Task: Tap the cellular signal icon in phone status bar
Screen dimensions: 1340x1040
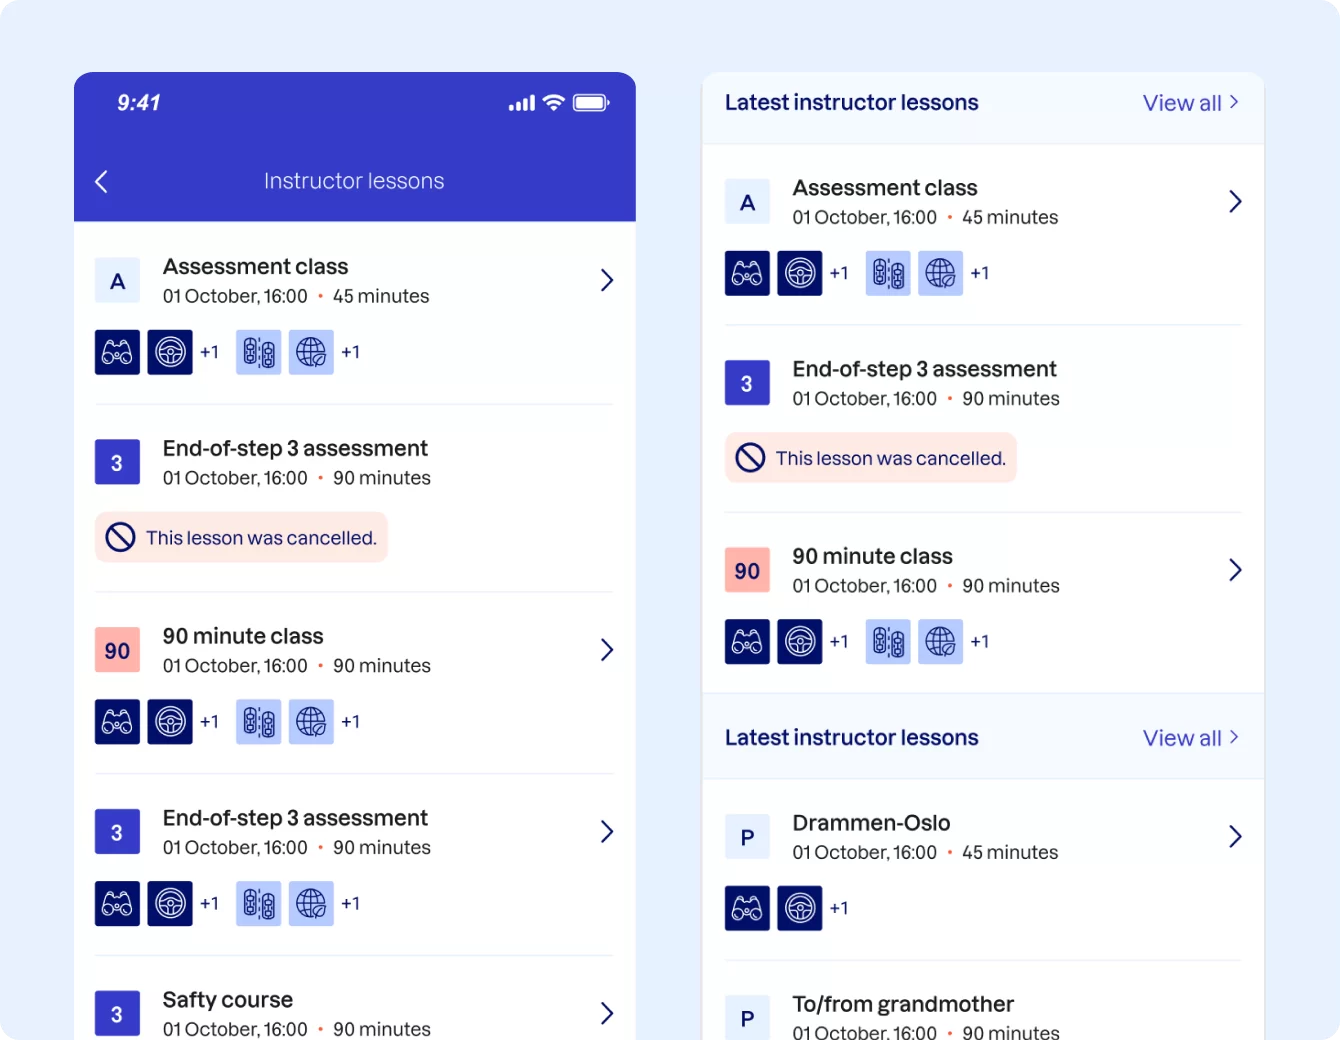Action: pos(521,103)
